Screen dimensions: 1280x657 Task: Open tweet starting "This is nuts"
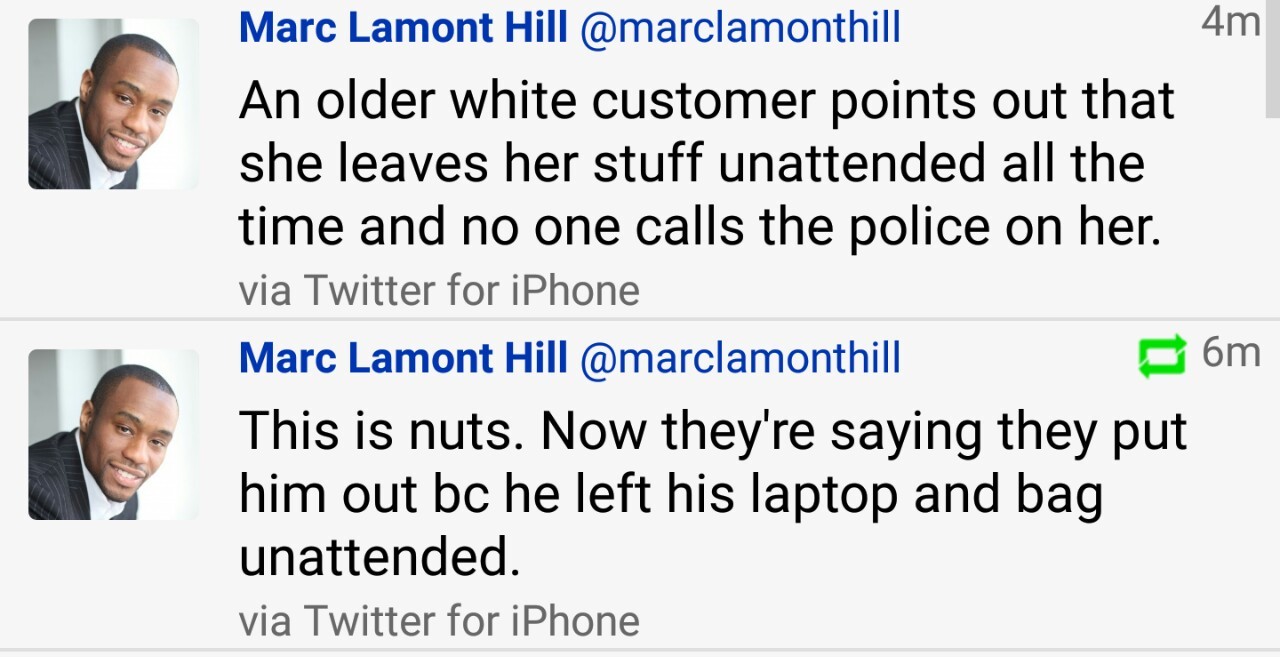(700, 495)
